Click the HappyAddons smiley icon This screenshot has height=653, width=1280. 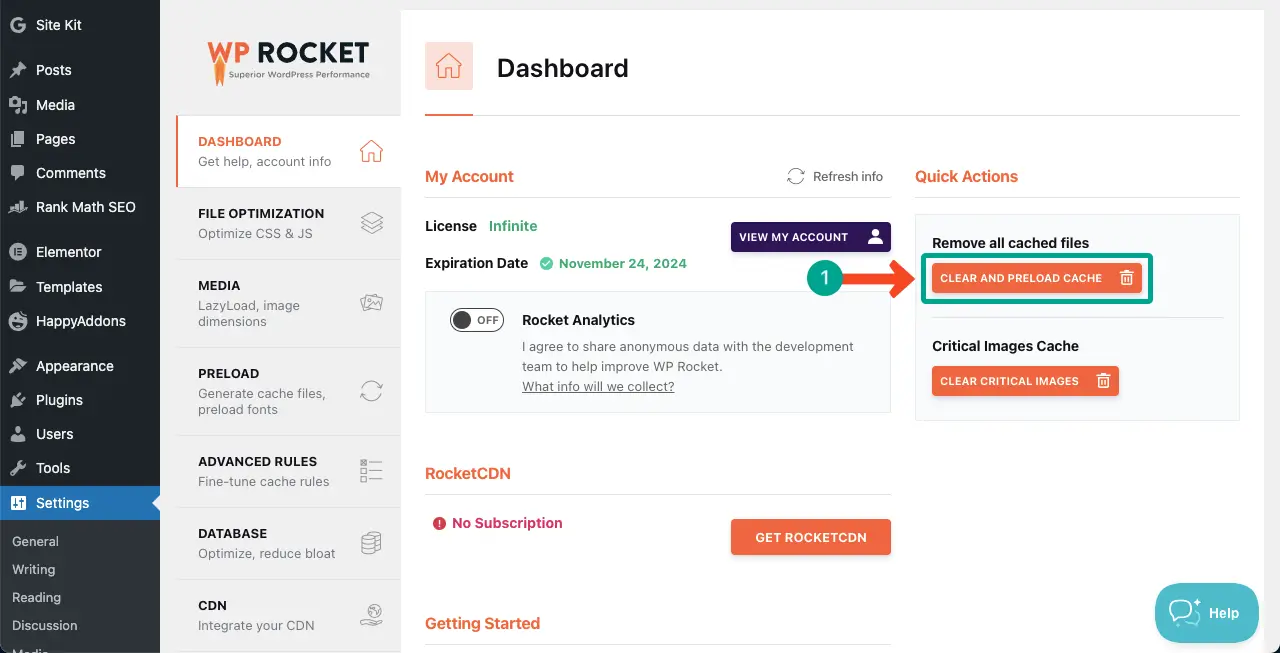18,322
